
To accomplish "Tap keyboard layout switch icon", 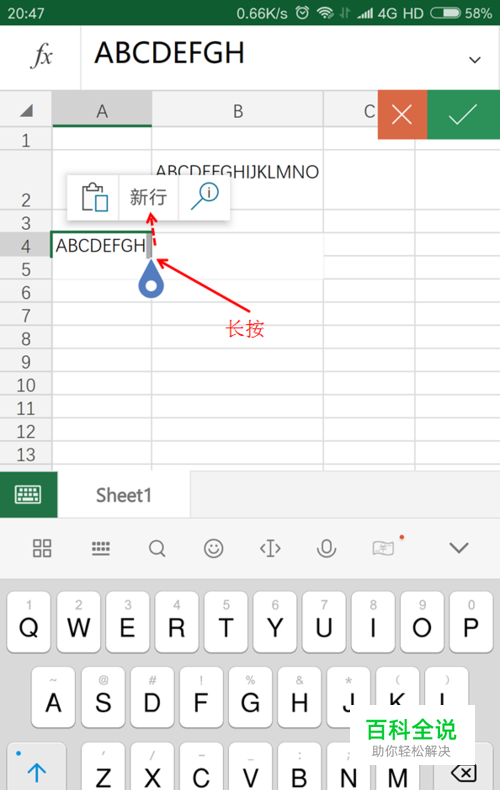I will (101, 548).
